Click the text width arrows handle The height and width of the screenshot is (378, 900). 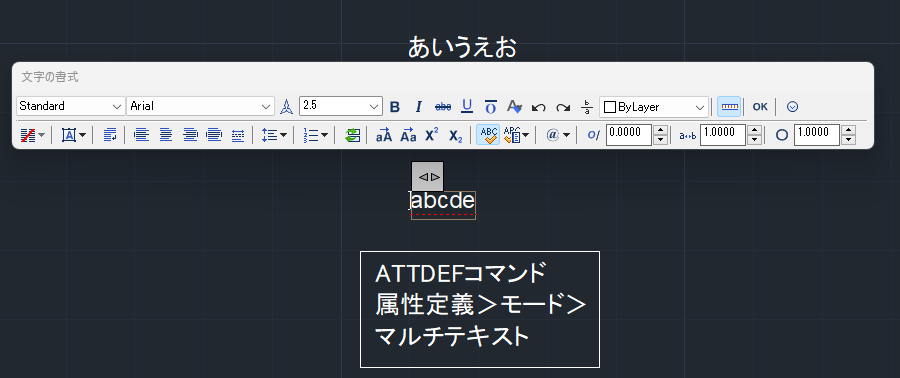tap(428, 176)
